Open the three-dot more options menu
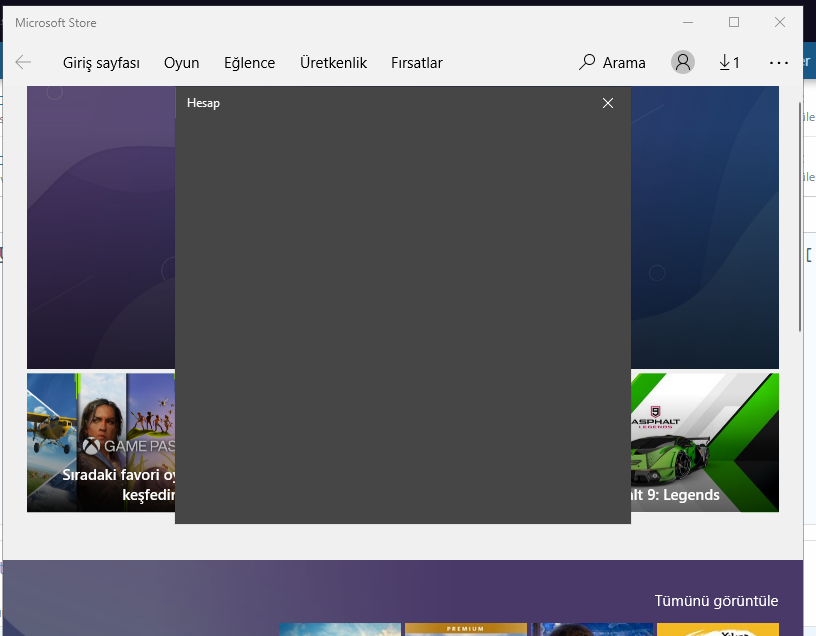 click(x=779, y=63)
